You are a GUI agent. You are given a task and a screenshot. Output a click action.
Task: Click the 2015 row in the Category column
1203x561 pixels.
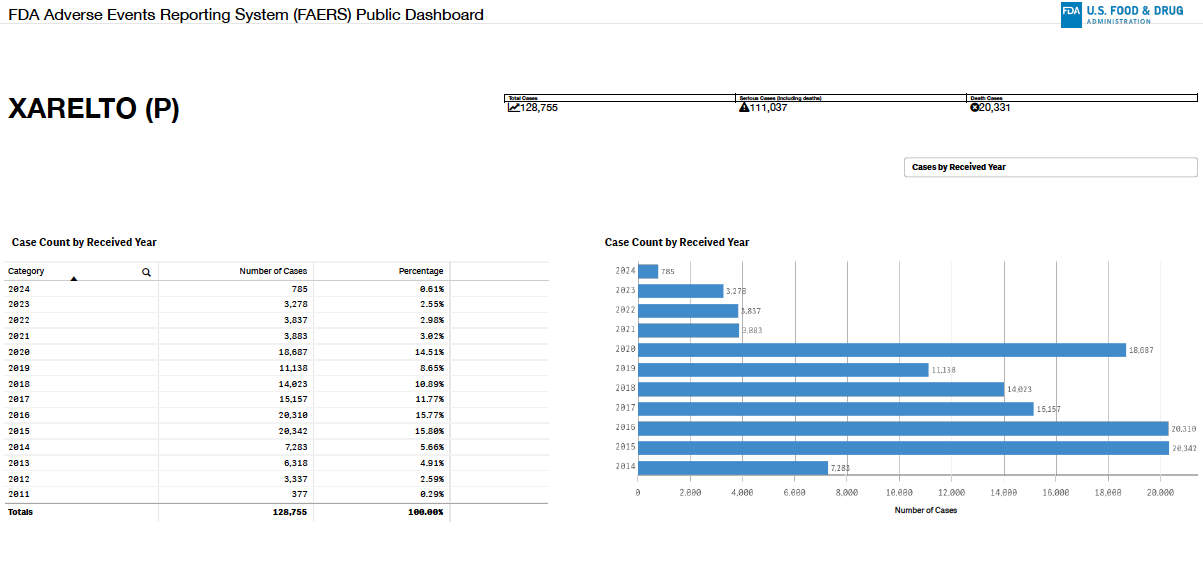tap(19, 431)
